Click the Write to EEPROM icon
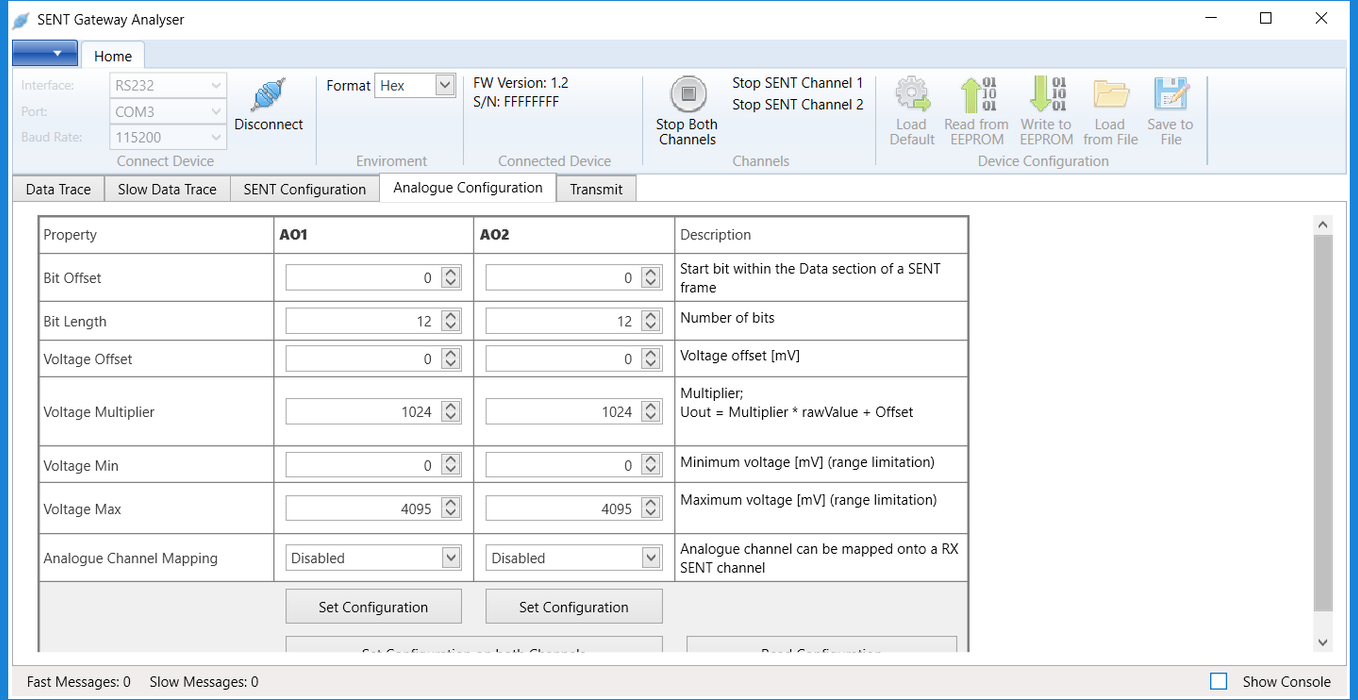Viewport: 1358px width, 700px height. [x=1046, y=95]
